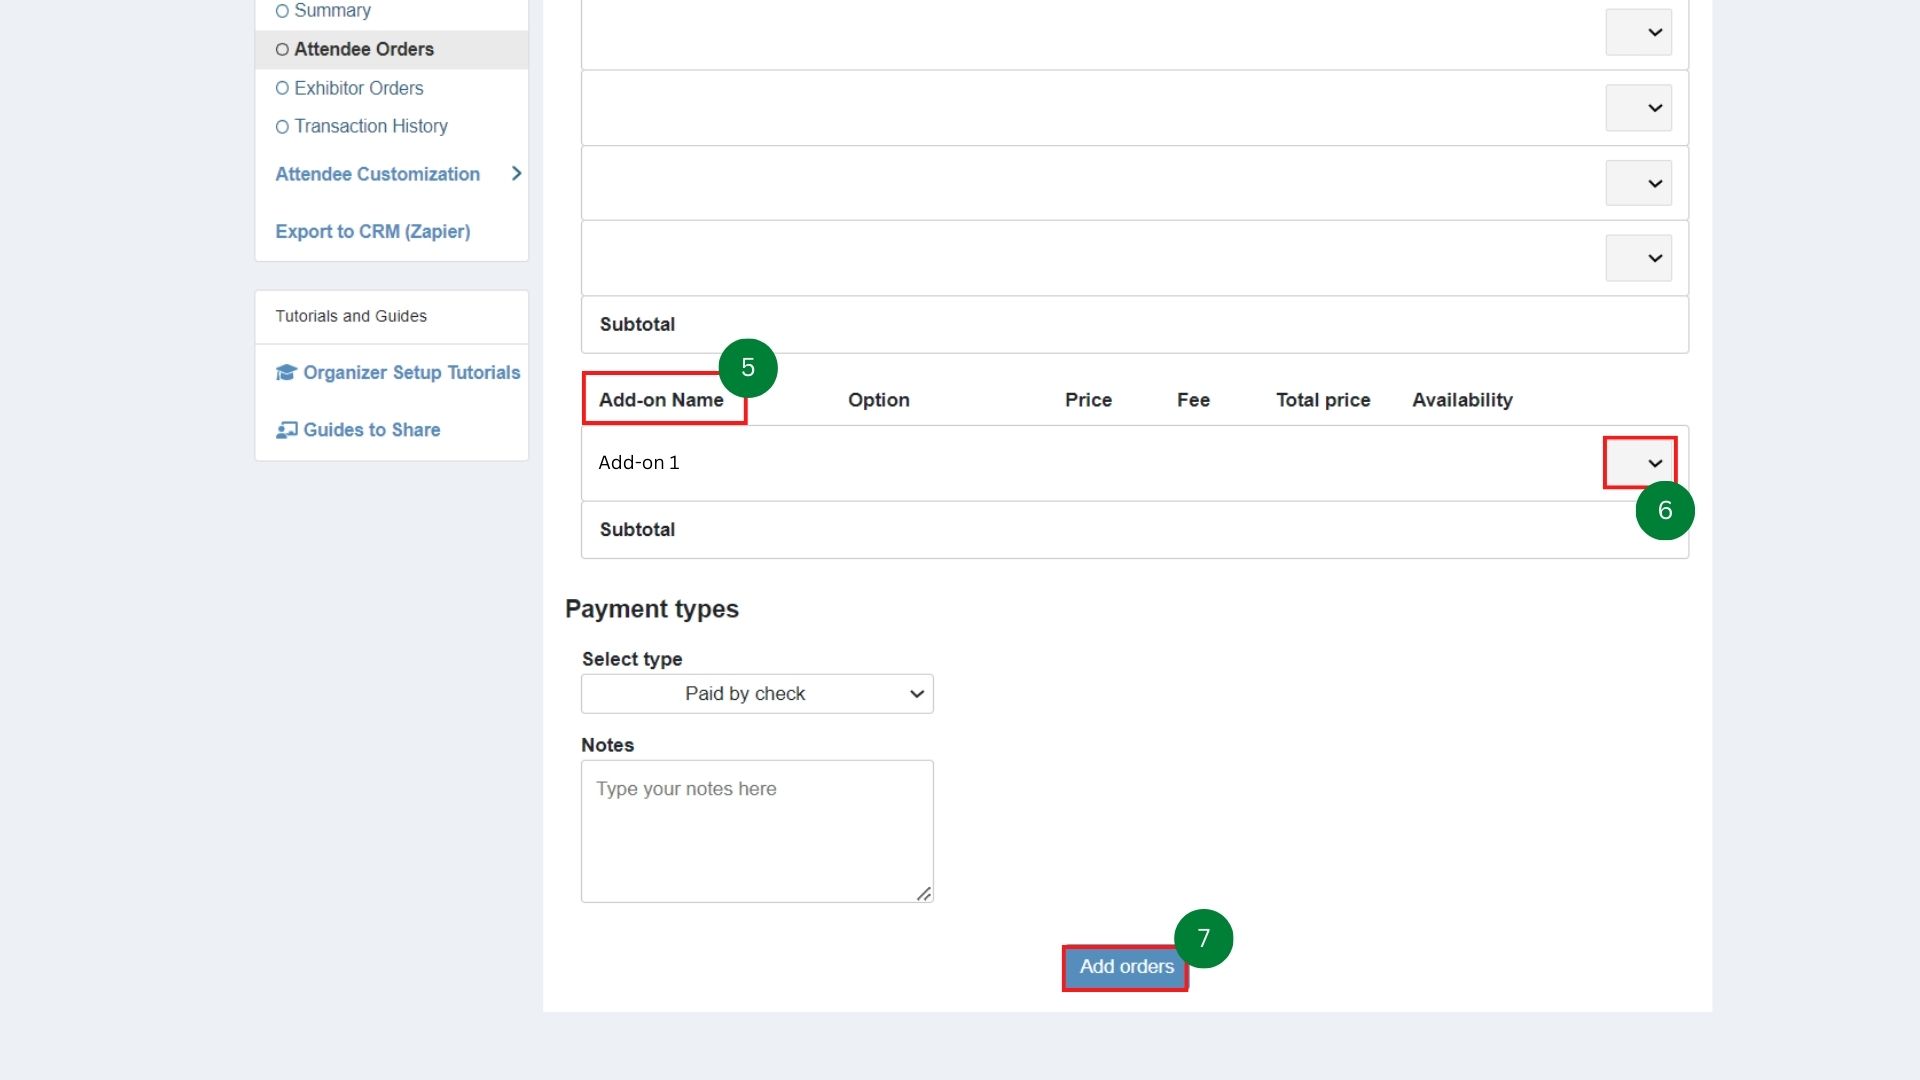Screen dimensions: 1920x1080
Task: Open Export to CRM (Zapier) link
Action: tap(372, 231)
